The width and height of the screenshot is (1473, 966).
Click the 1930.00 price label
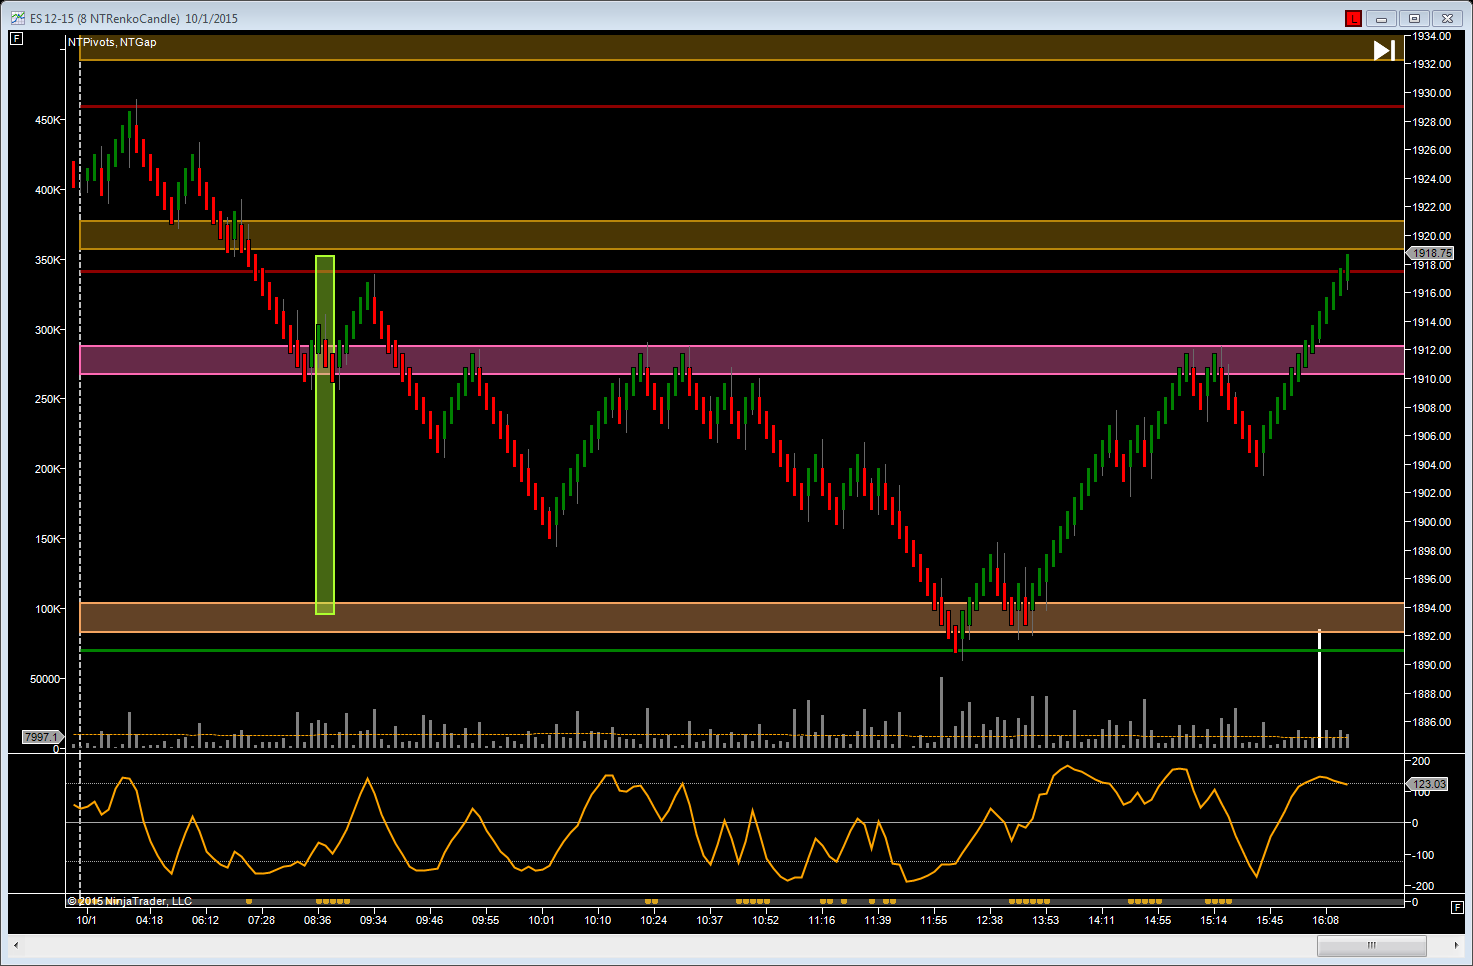(x=1430, y=93)
